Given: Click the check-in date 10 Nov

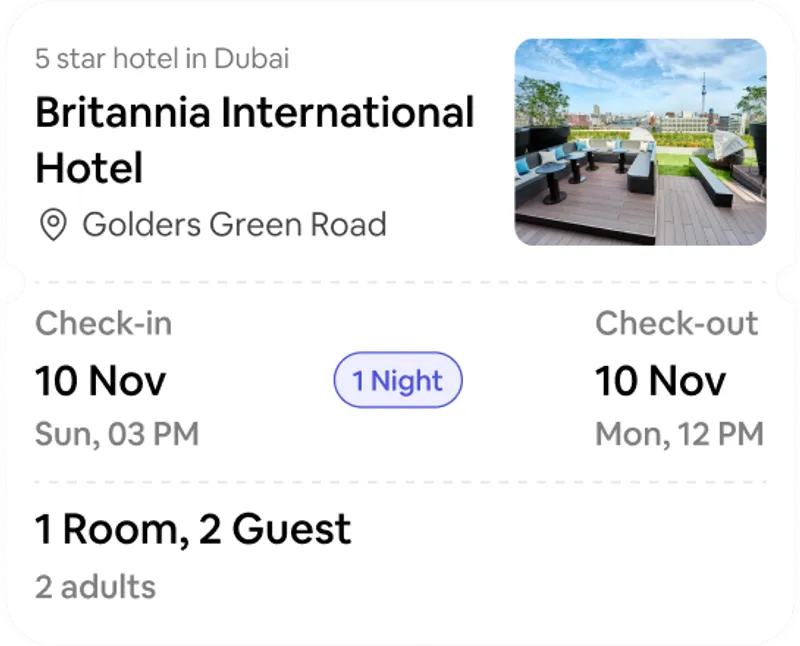Looking at the screenshot, I should coord(101,381).
